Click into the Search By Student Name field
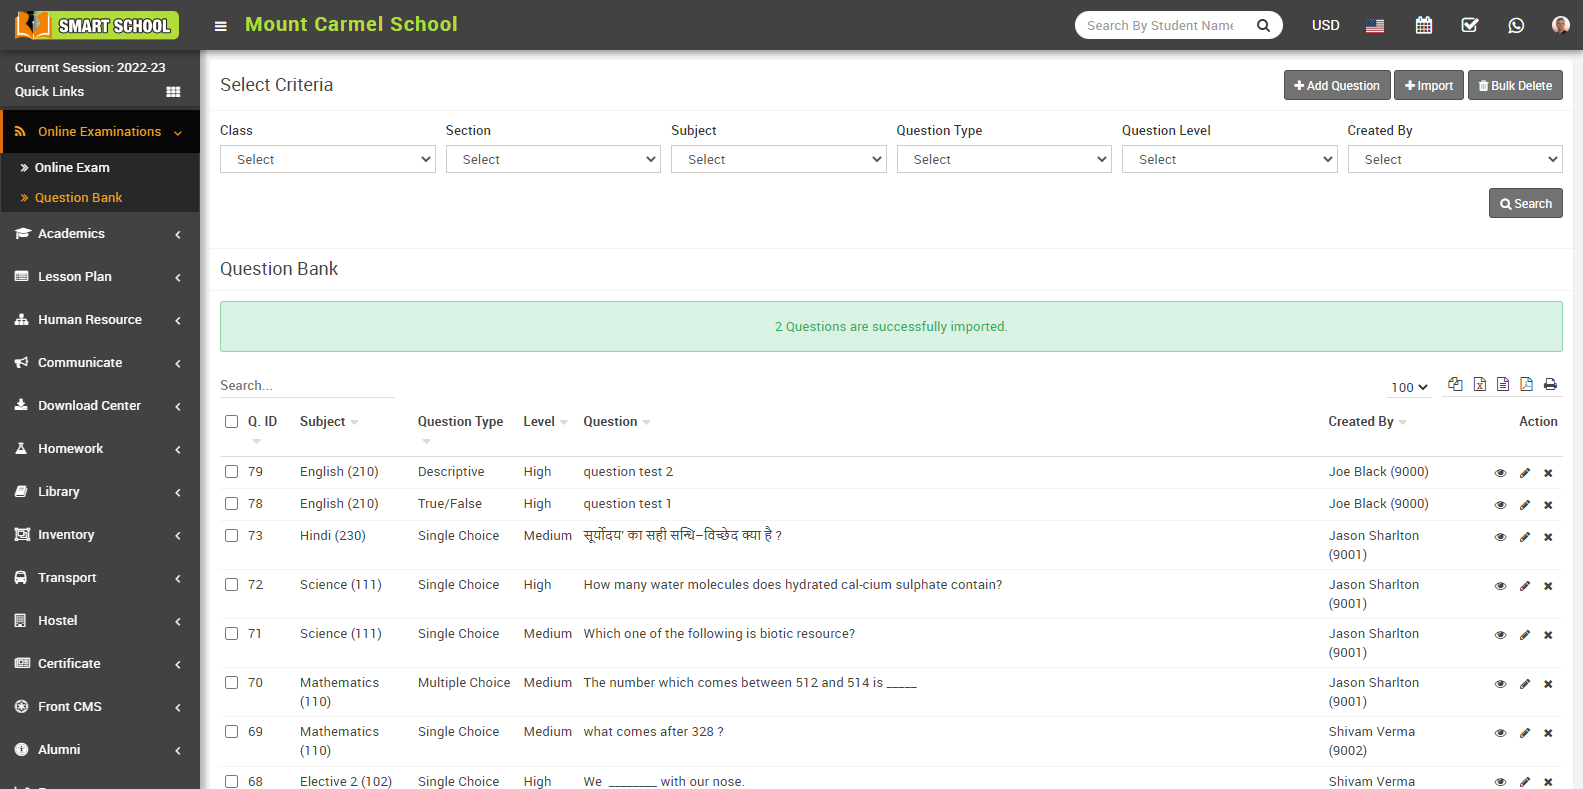This screenshot has width=1583, height=789. pos(1160,25)
